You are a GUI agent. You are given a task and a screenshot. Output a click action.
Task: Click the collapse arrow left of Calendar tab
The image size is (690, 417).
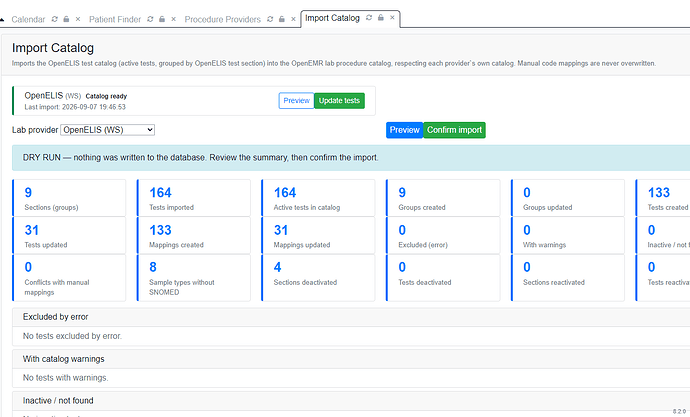tap(2, 20)
